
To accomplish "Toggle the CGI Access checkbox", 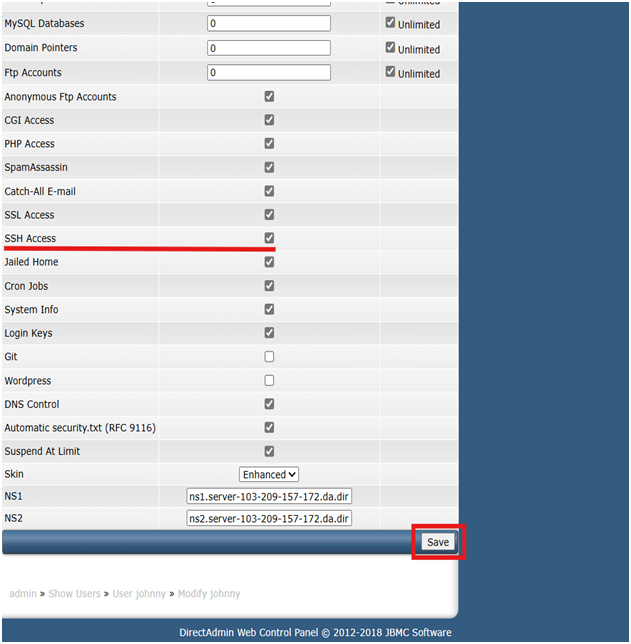I will pyautogui.click(x=269, y=120).
